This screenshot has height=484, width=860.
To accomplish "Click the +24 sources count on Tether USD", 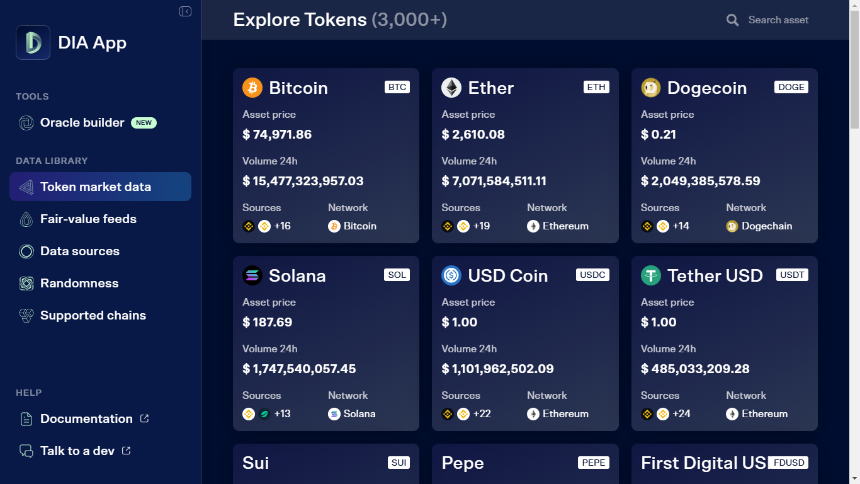I will (x=681, y=414).
